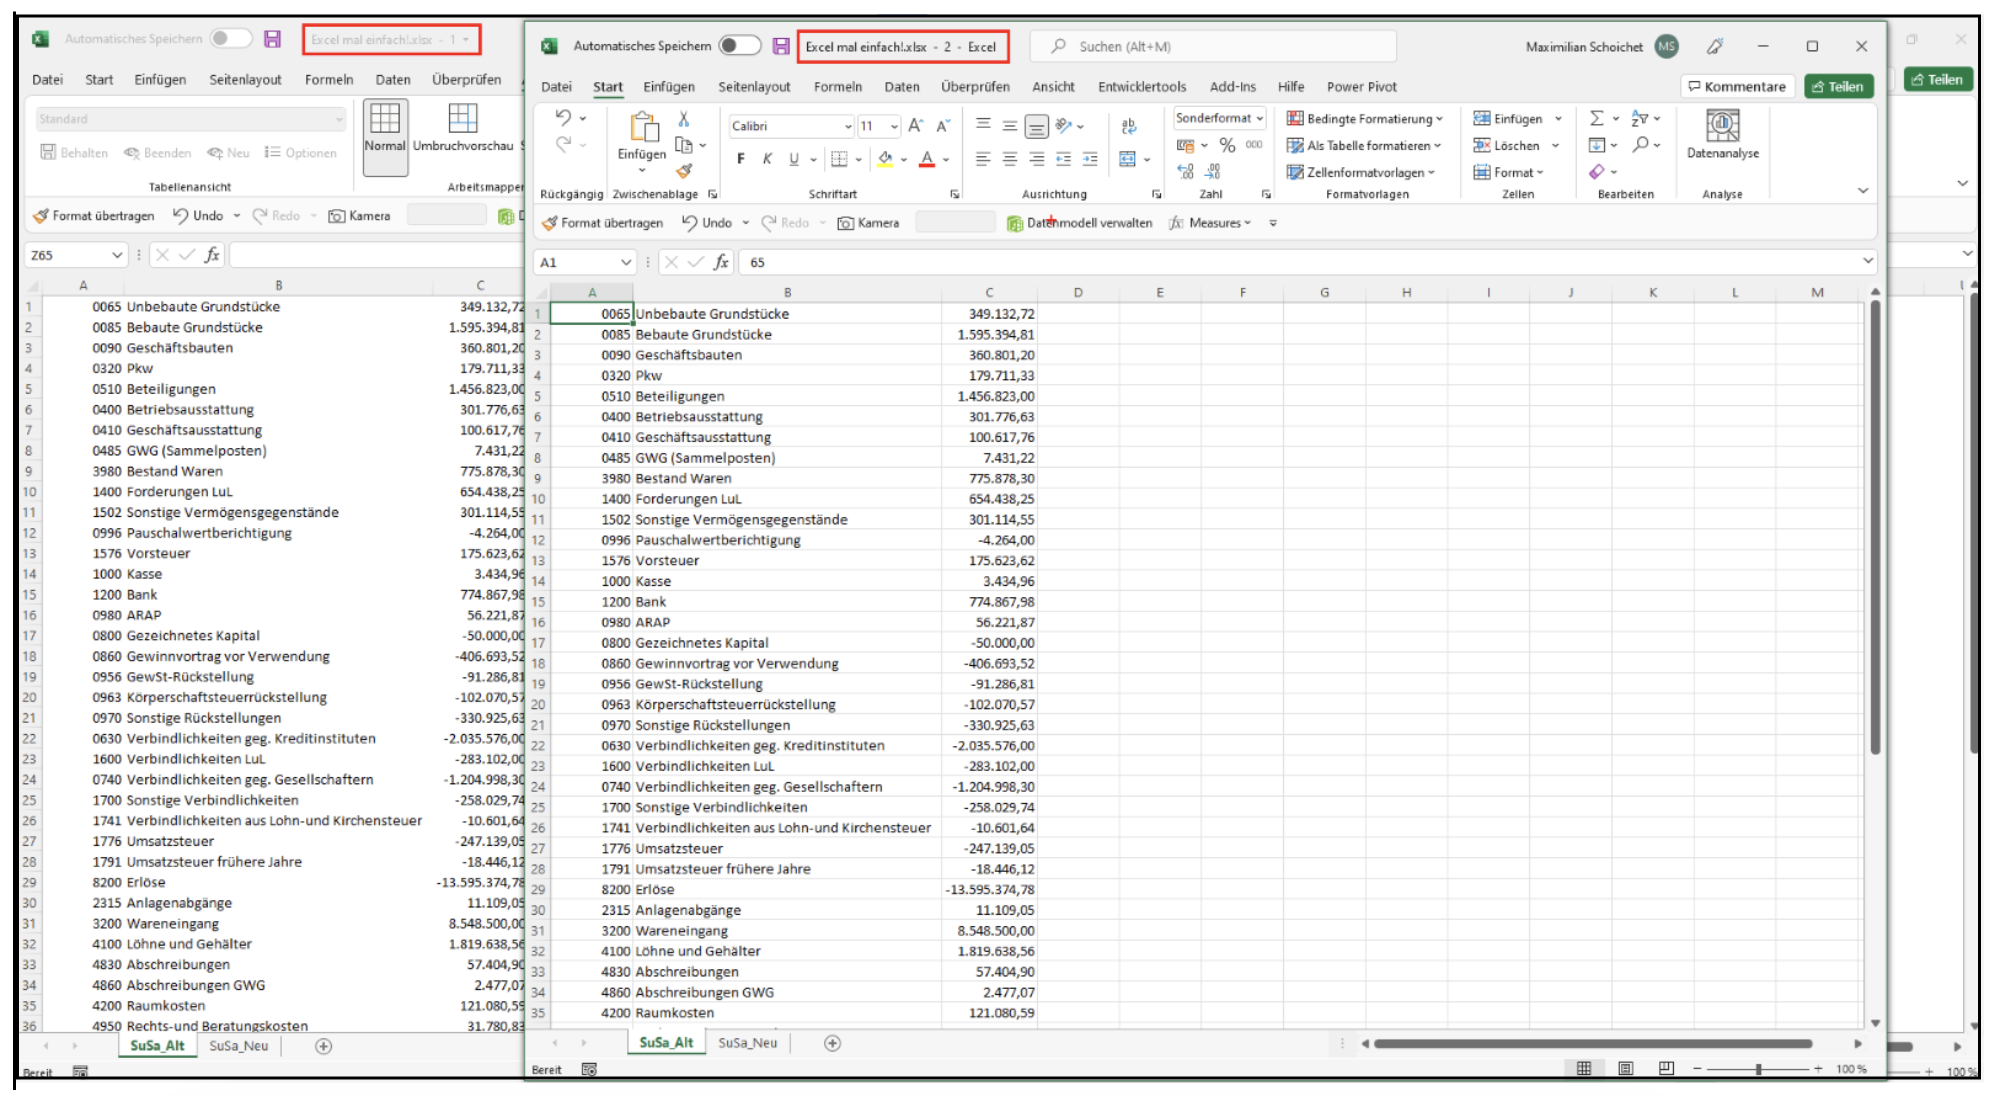Screen dimensions: 1998x1096
Task: Click Umbruchvorschau in background window
Action: click(x=463, y=128)
